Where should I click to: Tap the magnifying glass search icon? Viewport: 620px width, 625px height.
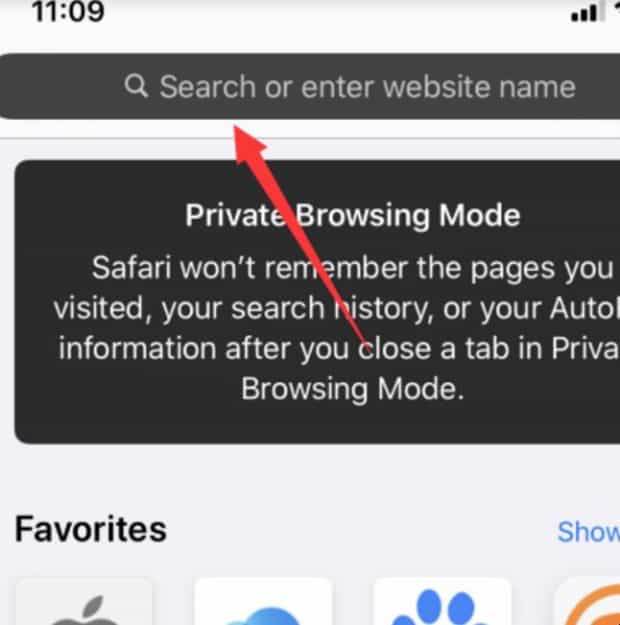(136, 86)
